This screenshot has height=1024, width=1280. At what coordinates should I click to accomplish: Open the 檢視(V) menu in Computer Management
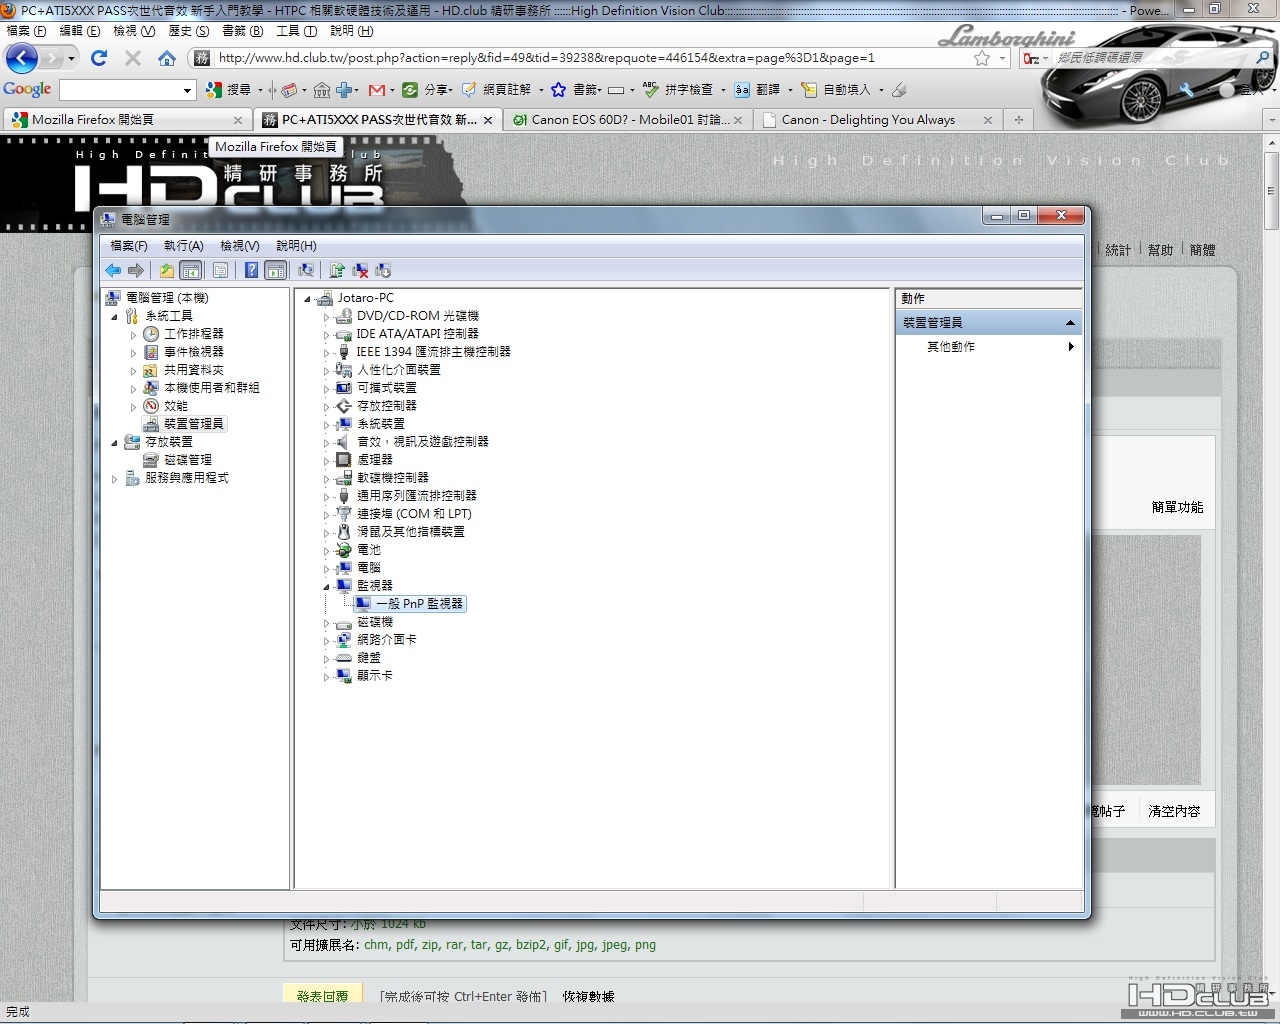[x=239, y=245]
